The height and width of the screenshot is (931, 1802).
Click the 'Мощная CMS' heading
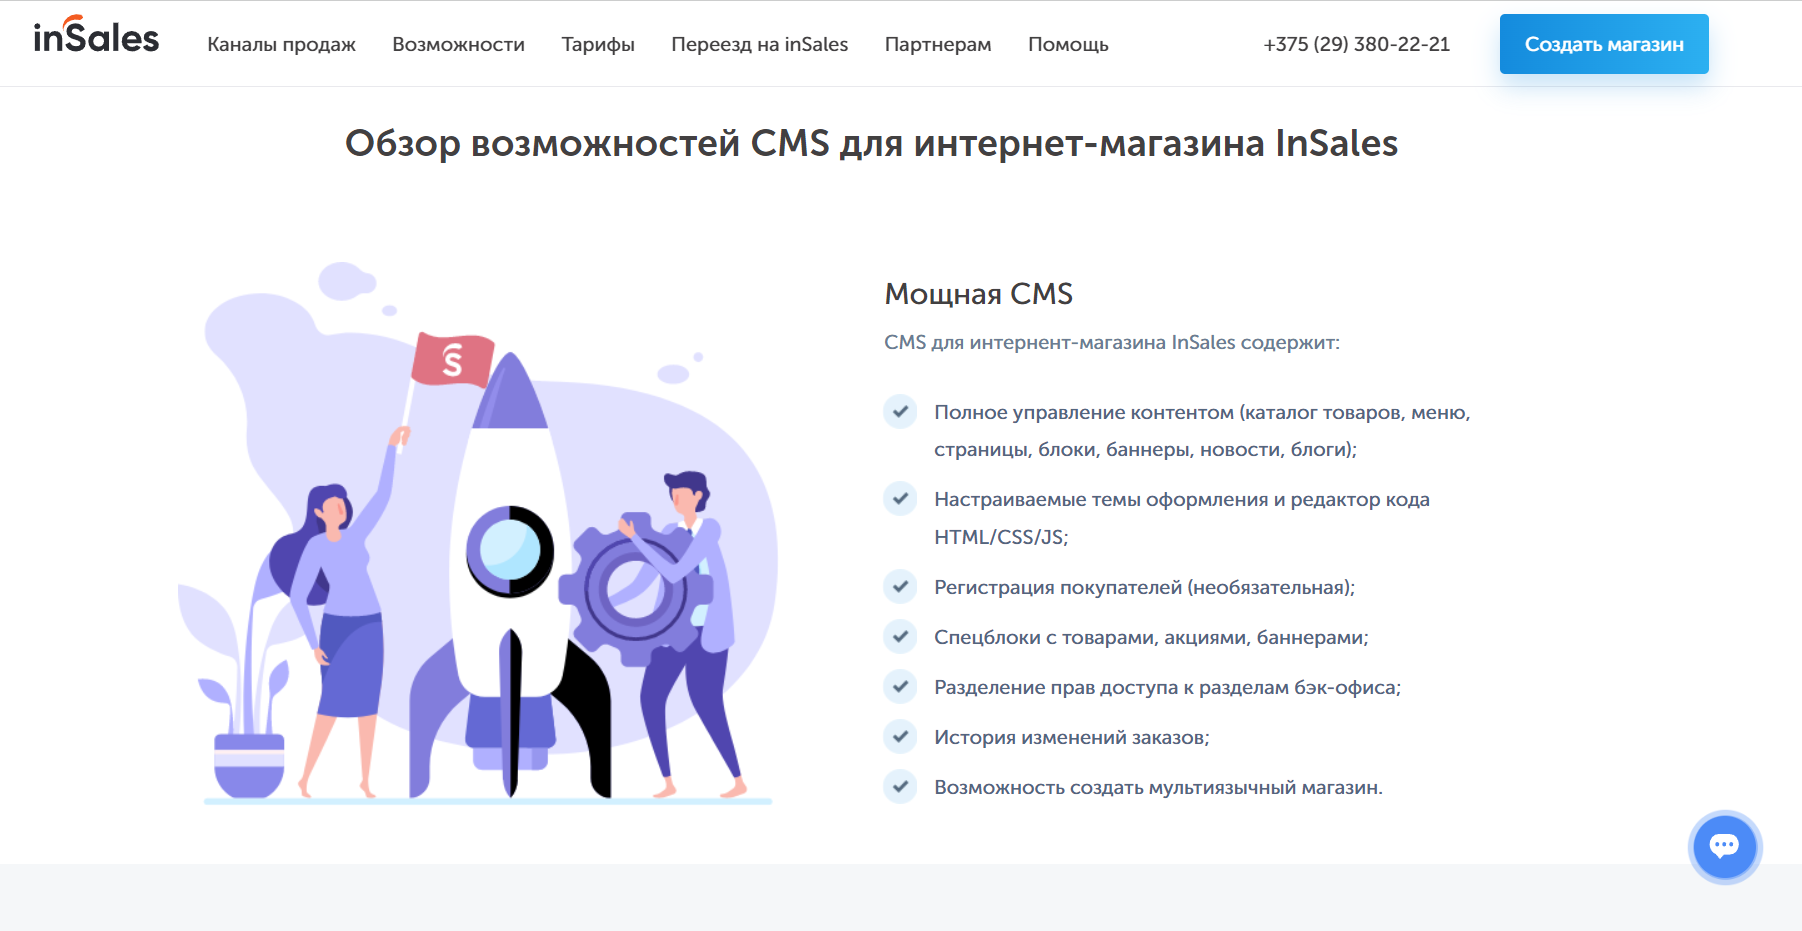pyautogui.click(x=979, y=293)
